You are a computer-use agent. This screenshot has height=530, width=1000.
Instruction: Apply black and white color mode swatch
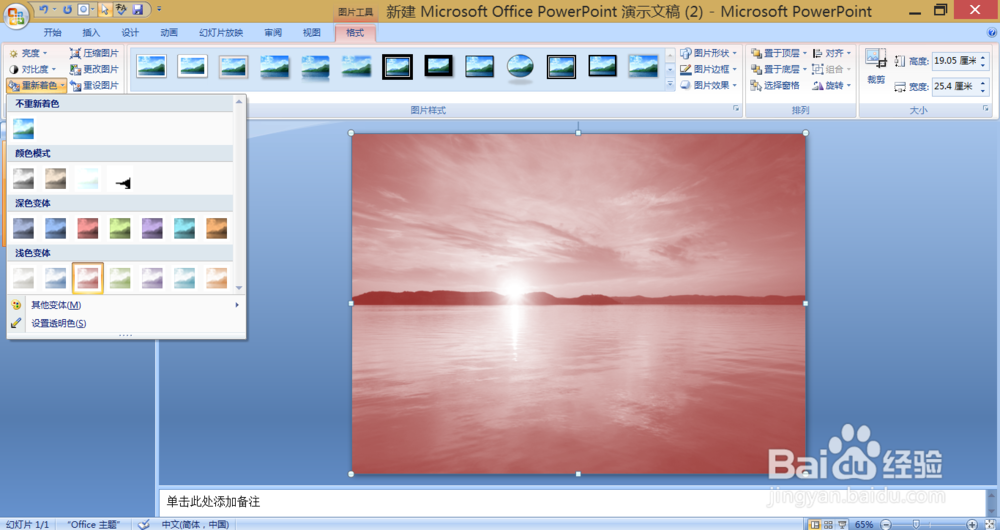[x=120, y=178]
